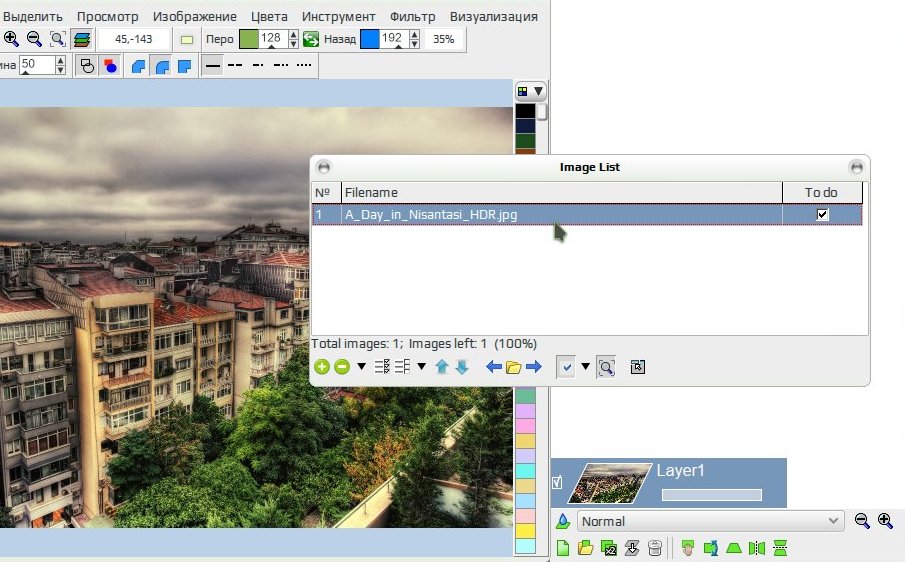The width and height of the screenshot is (905, 562).
Task: Remove selected with green minus in Image List
Action: [x=342, y=367]
